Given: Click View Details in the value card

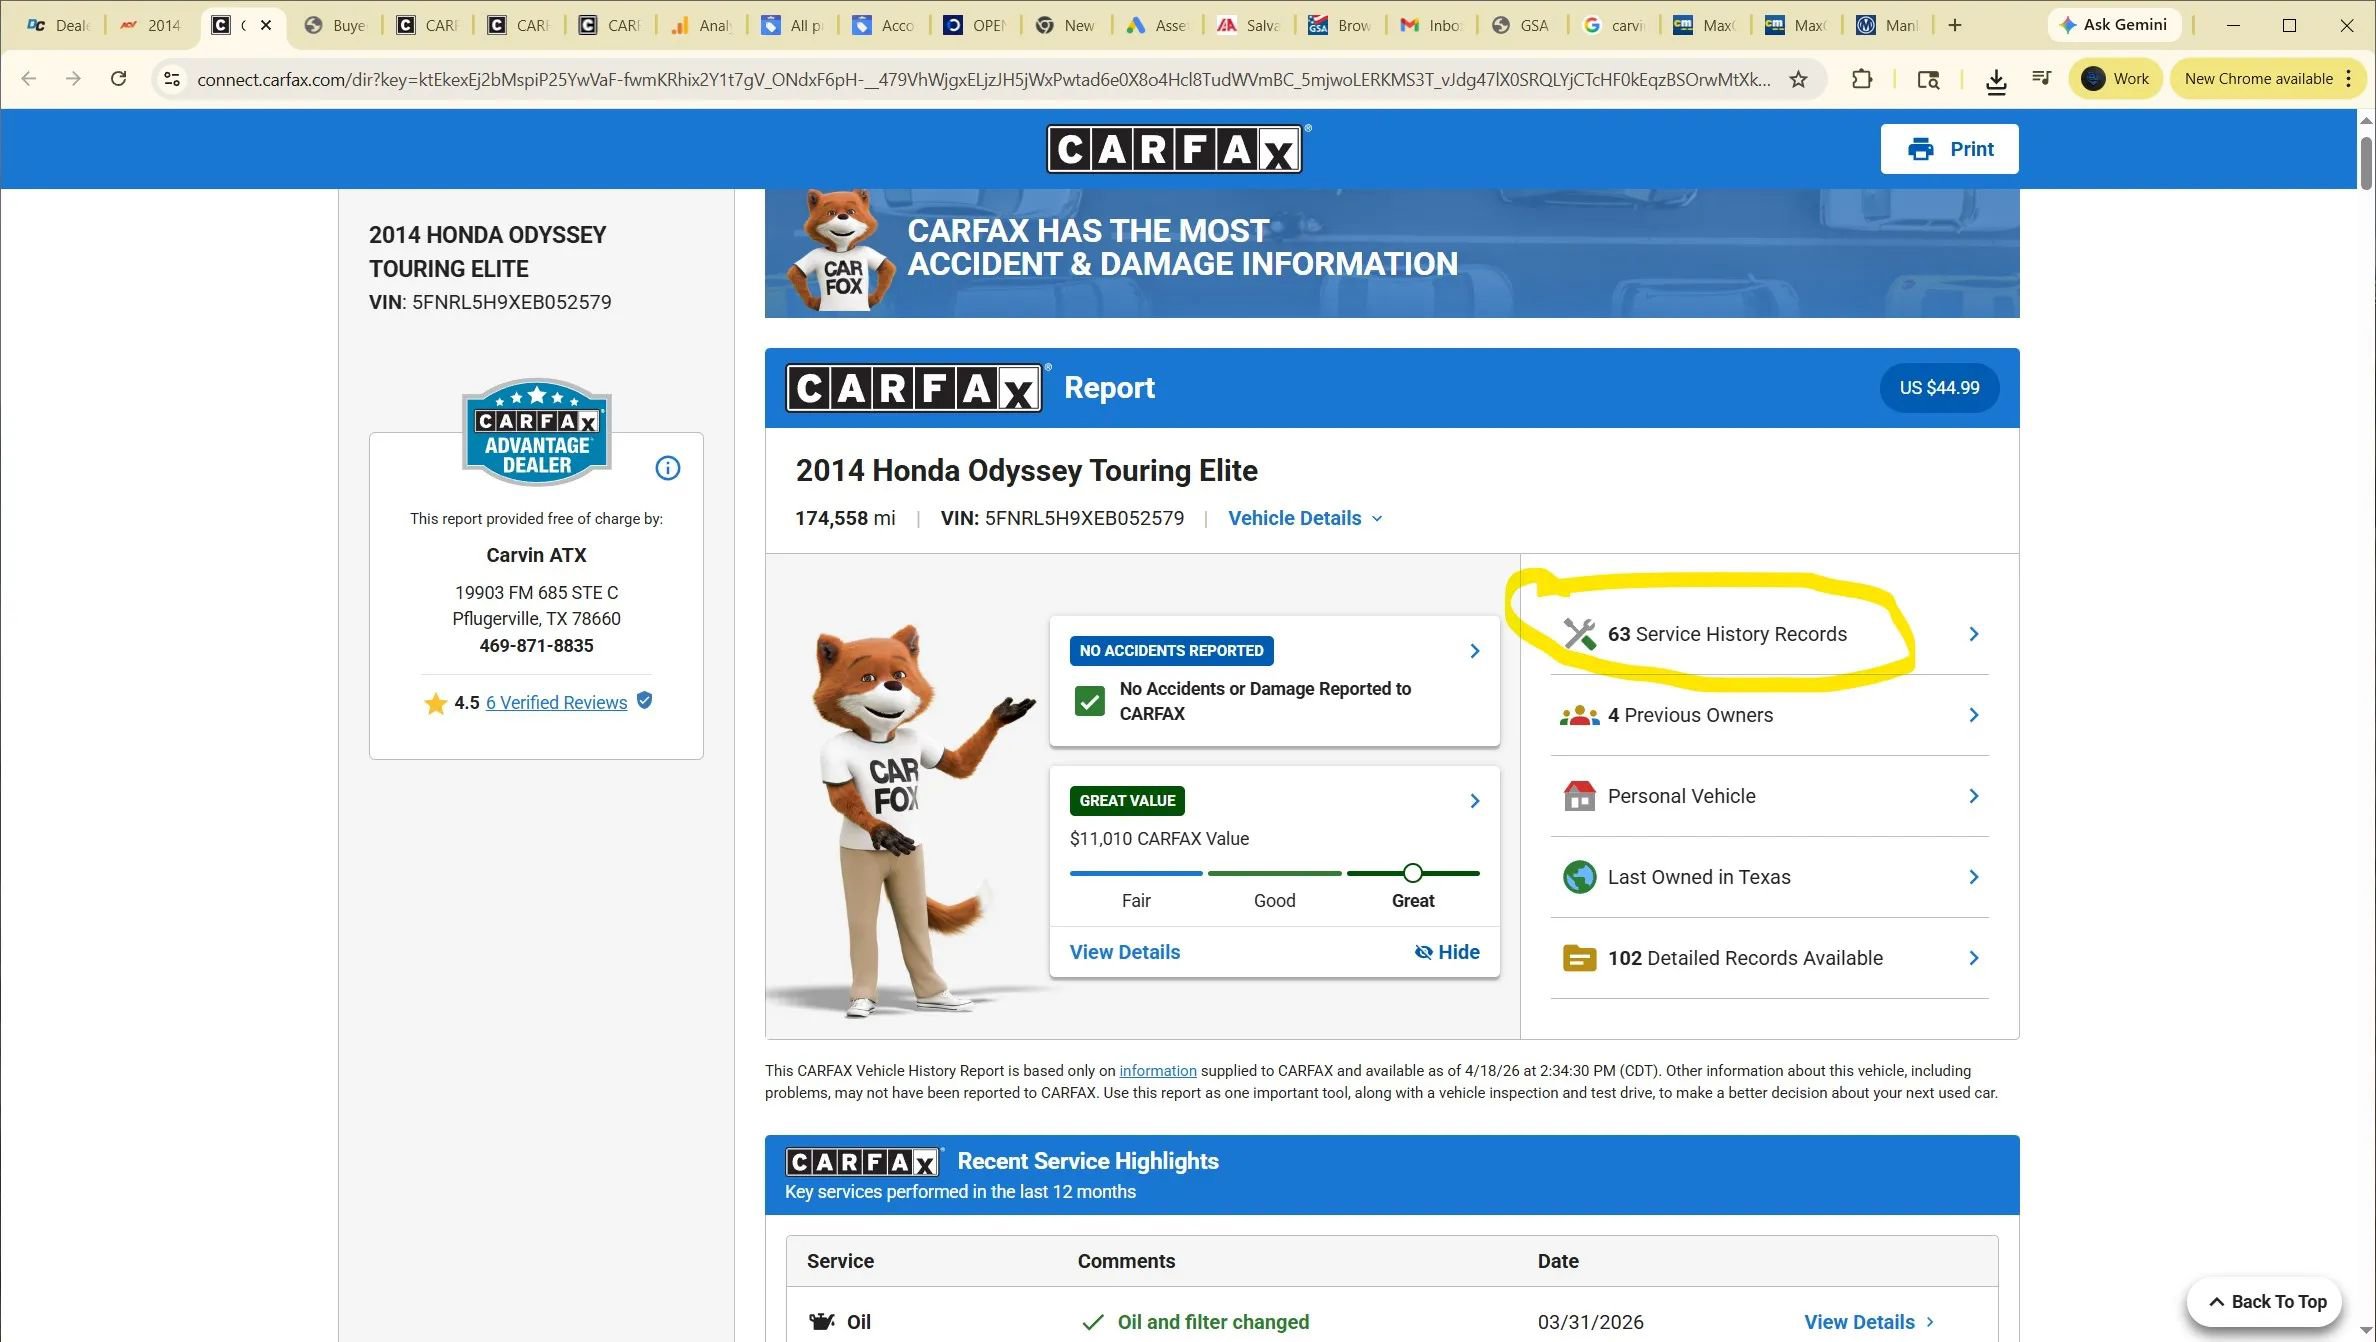Looking at the screenshot, I should [1125, 952].
